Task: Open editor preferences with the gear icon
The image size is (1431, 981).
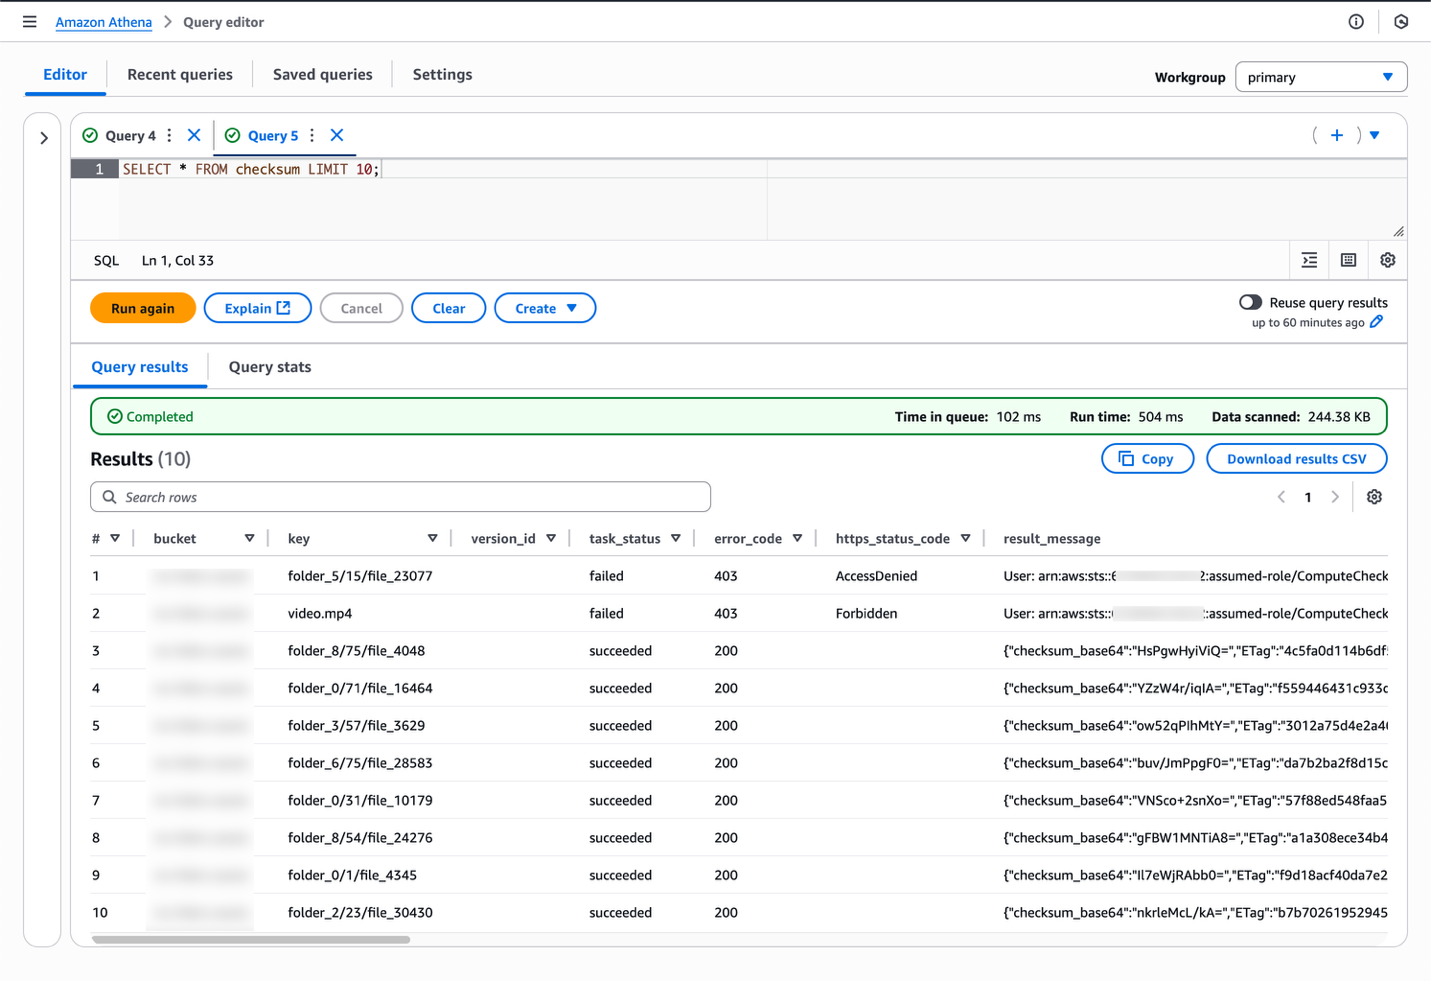Action: pyautogui.click(x=1388, y=260)
